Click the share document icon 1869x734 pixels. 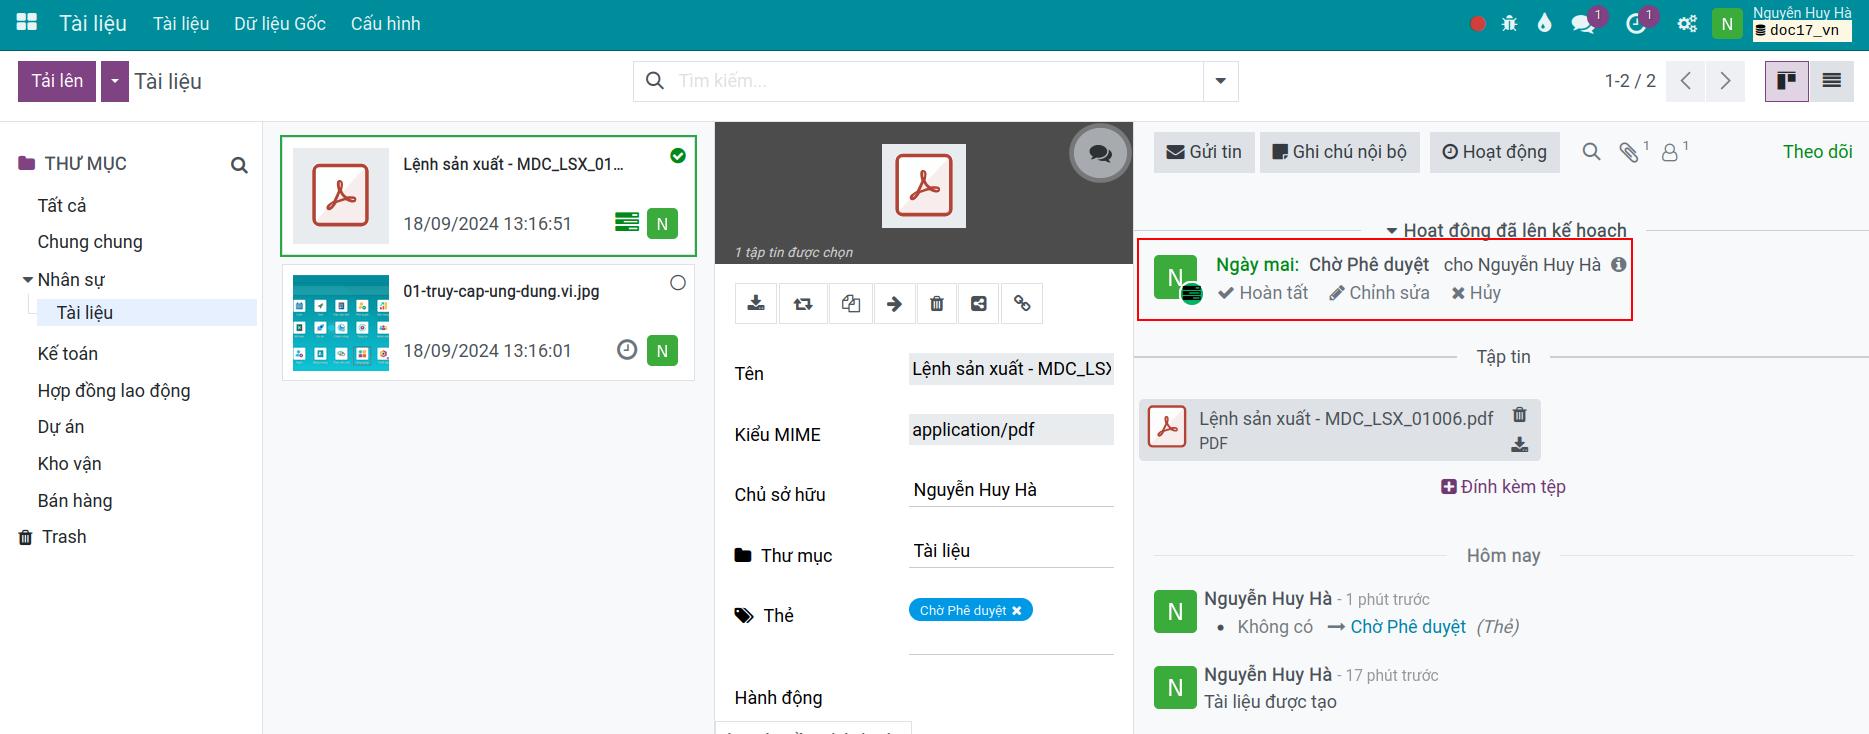coord(979,304)
